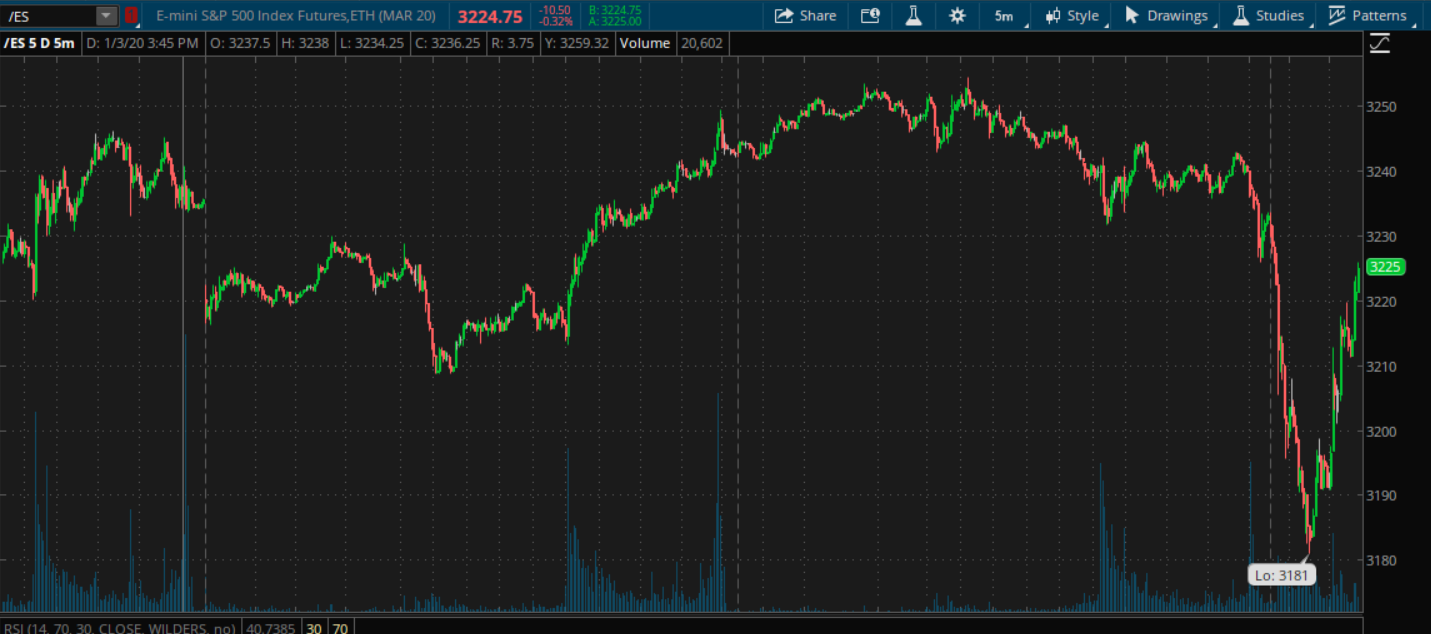Click the RSI 70 overbought level box

340,628
